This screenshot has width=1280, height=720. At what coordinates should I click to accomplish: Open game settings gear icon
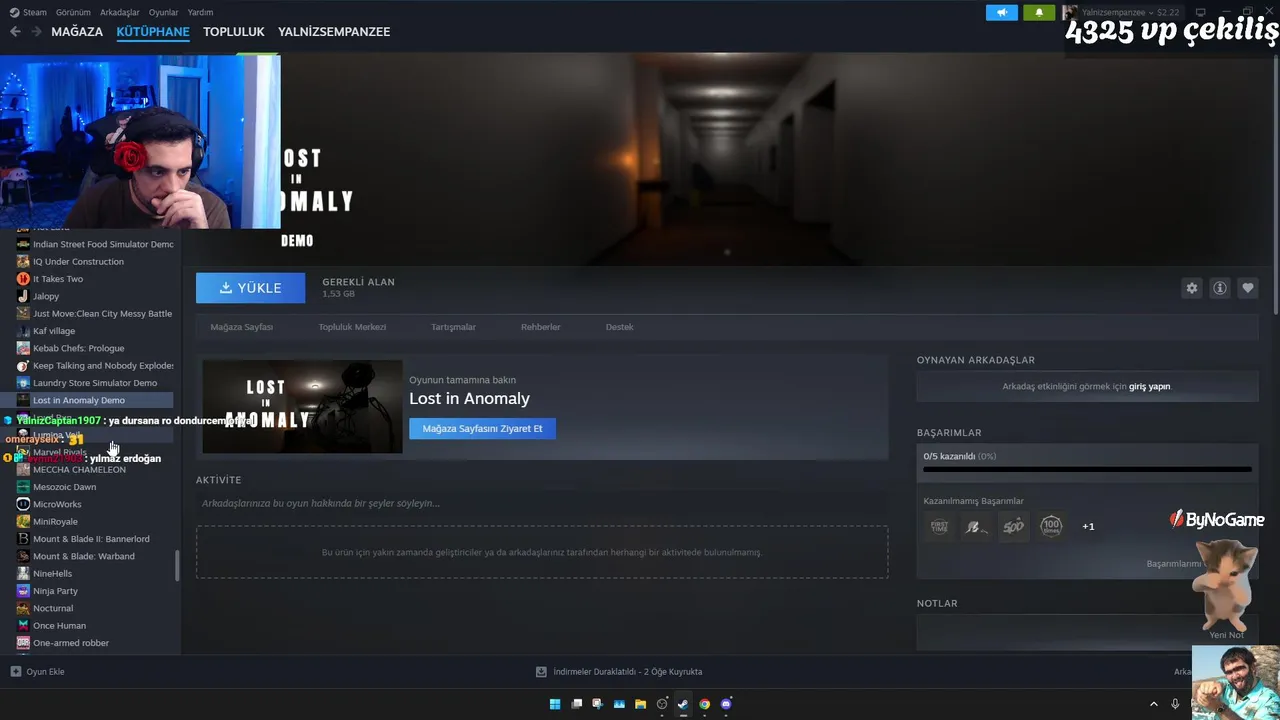click(1192, 288)
